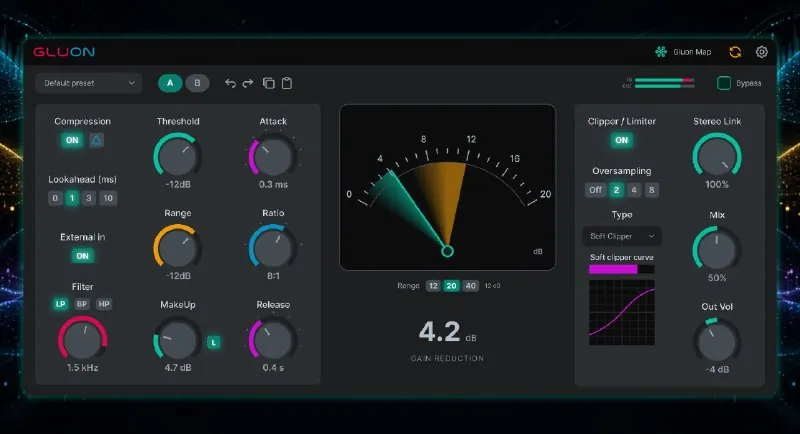Set Lookahead to 3 ms
The width and height of the screenshot is (800, 434).
89,198
